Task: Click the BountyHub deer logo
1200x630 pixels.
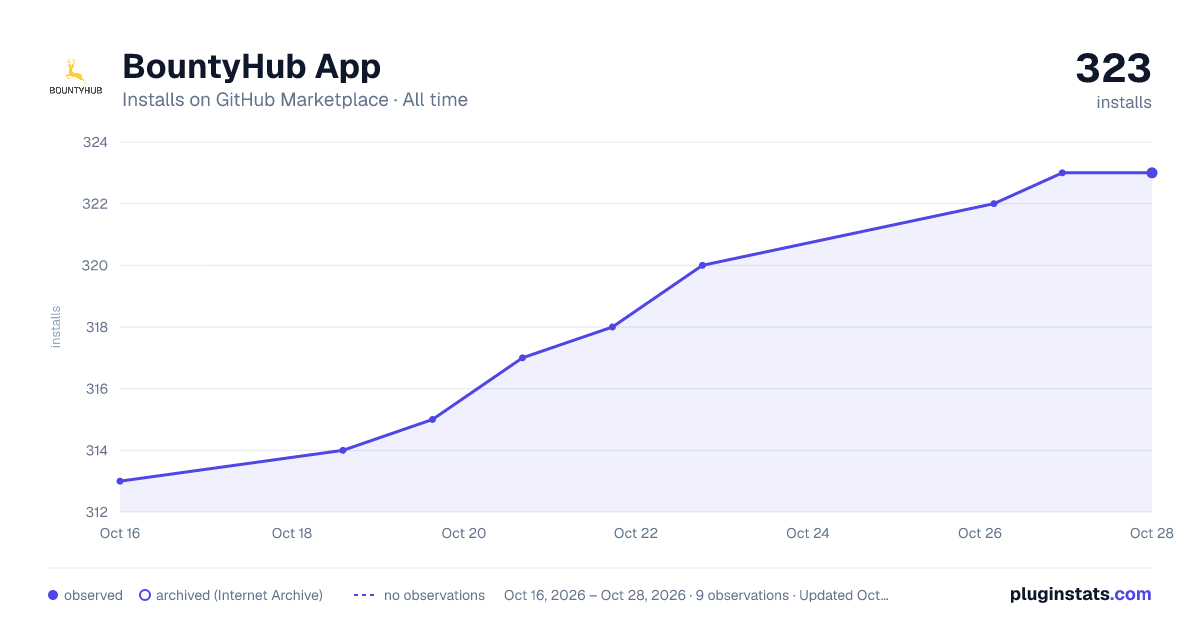Action: pos(76,77)
